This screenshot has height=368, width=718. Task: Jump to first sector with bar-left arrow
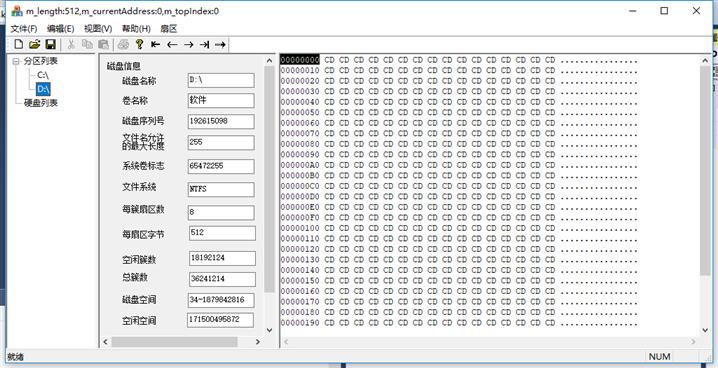(156, 44)
